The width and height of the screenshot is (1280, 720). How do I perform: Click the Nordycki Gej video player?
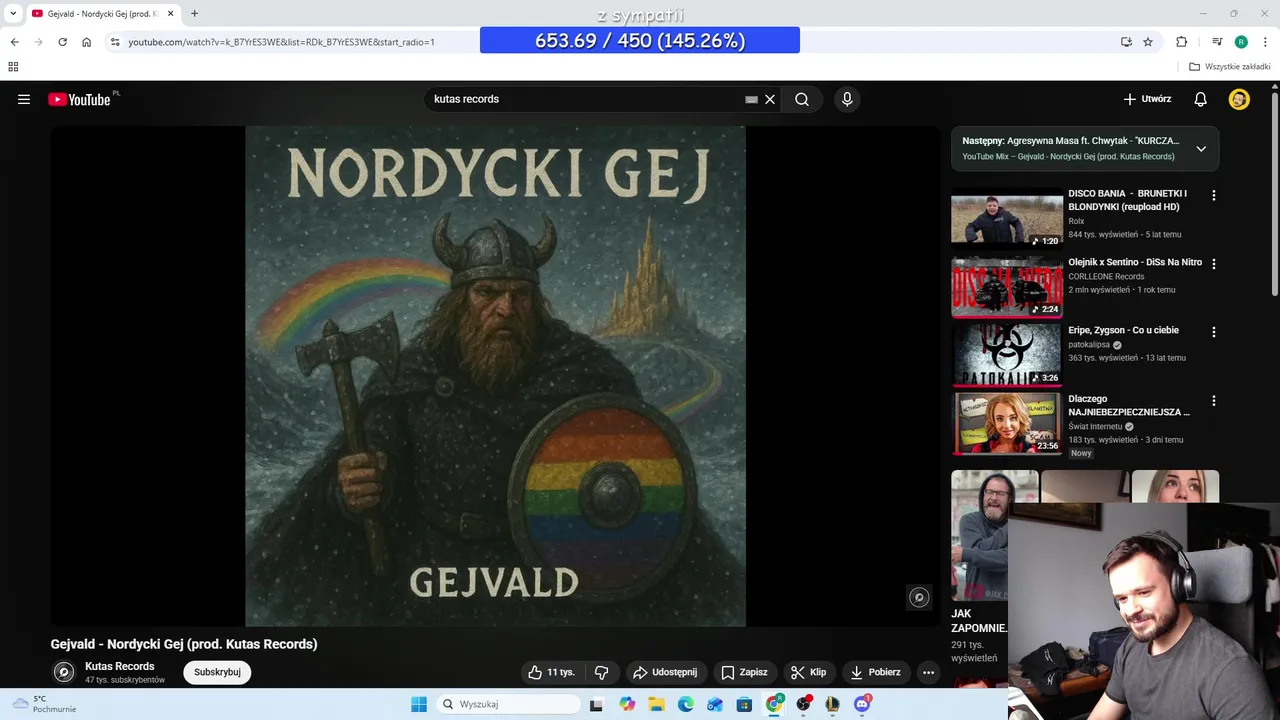(495, 376)
